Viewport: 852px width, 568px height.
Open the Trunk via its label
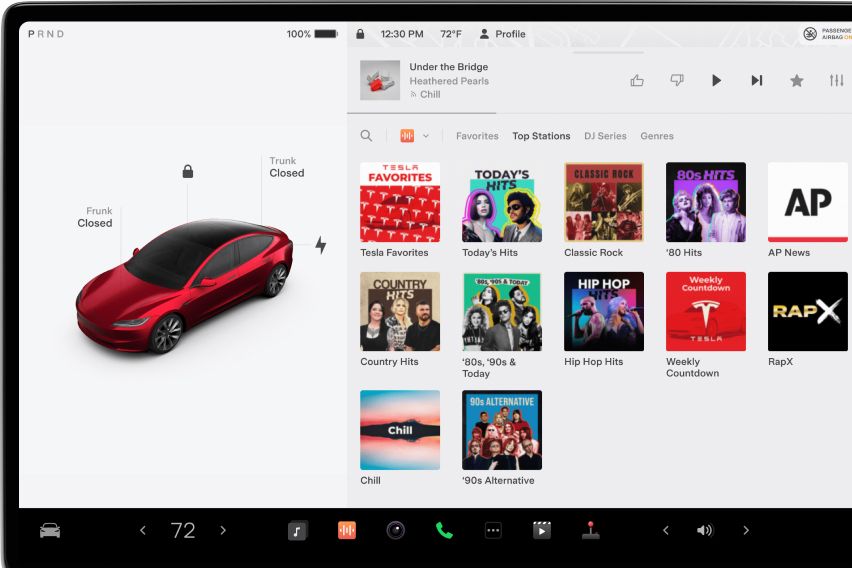[x=285, y=167]
